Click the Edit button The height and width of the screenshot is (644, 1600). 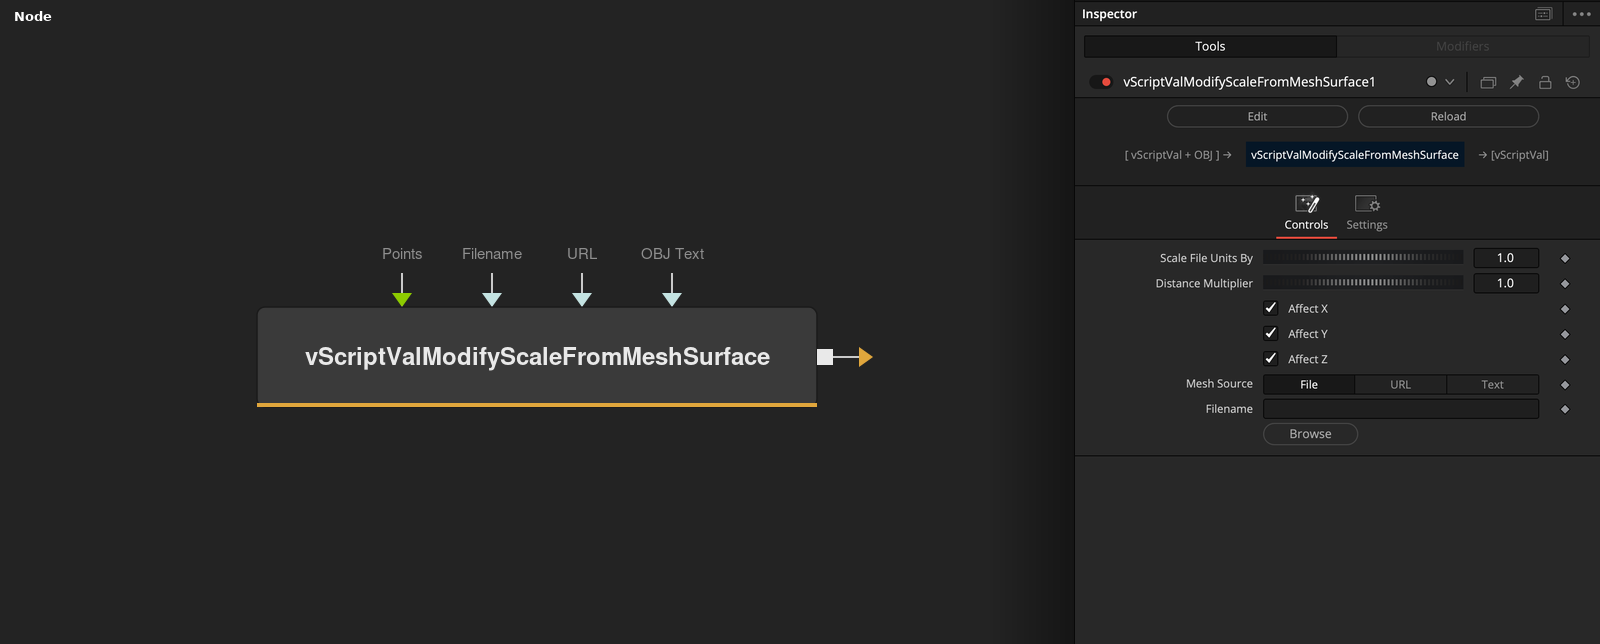click(1257, 117)
